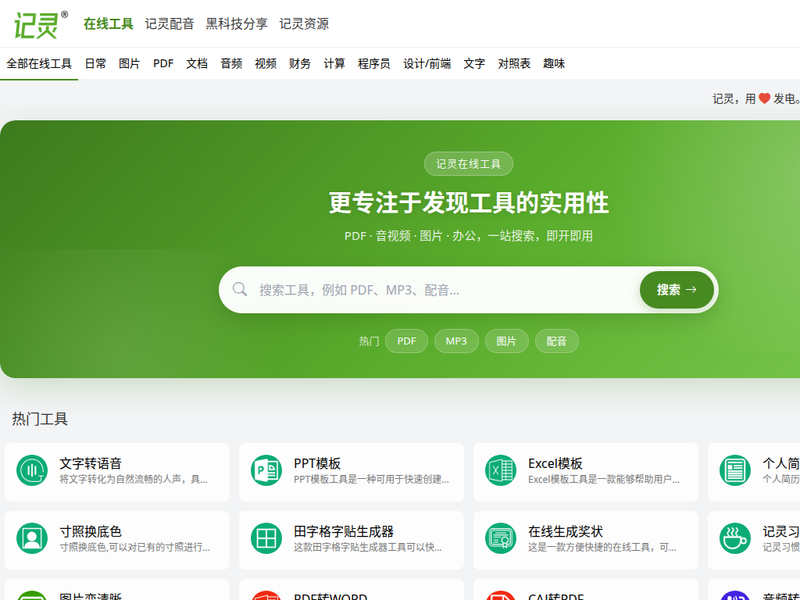Click the magnifier icon in search box
The height and width of the screenshot is (600, 800).
240,289
